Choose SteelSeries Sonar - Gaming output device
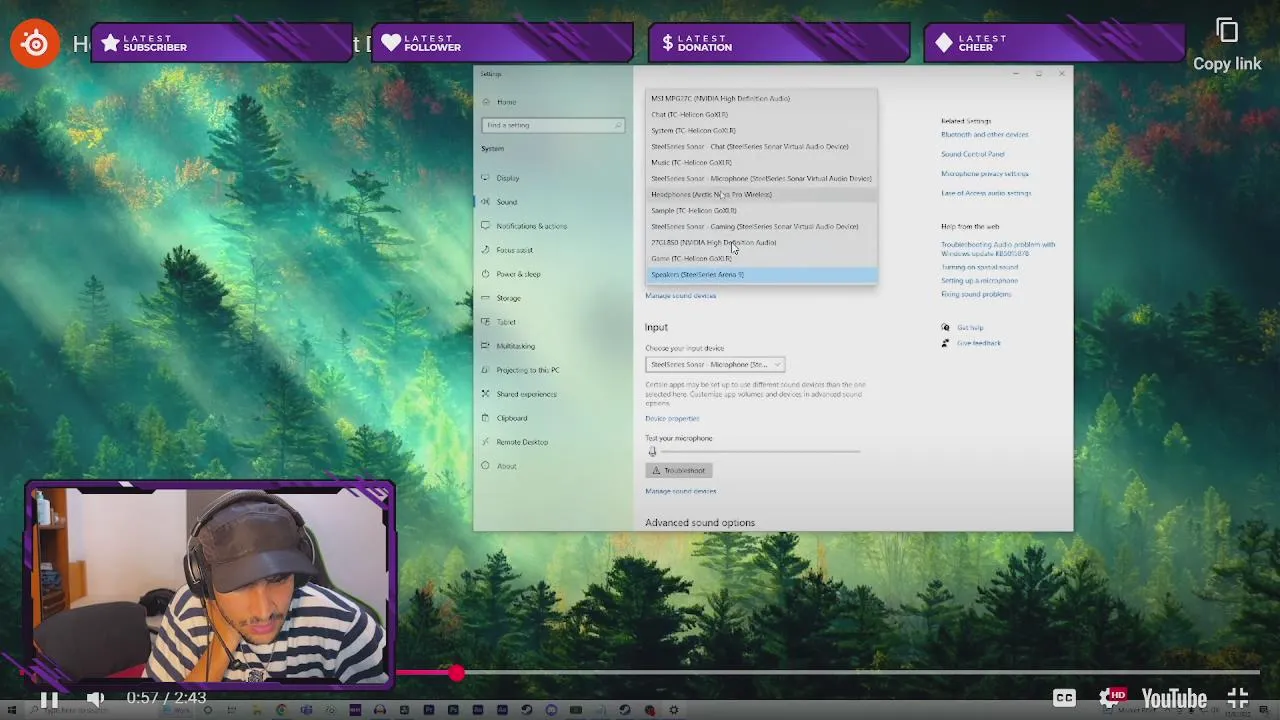 coord(761,226)
